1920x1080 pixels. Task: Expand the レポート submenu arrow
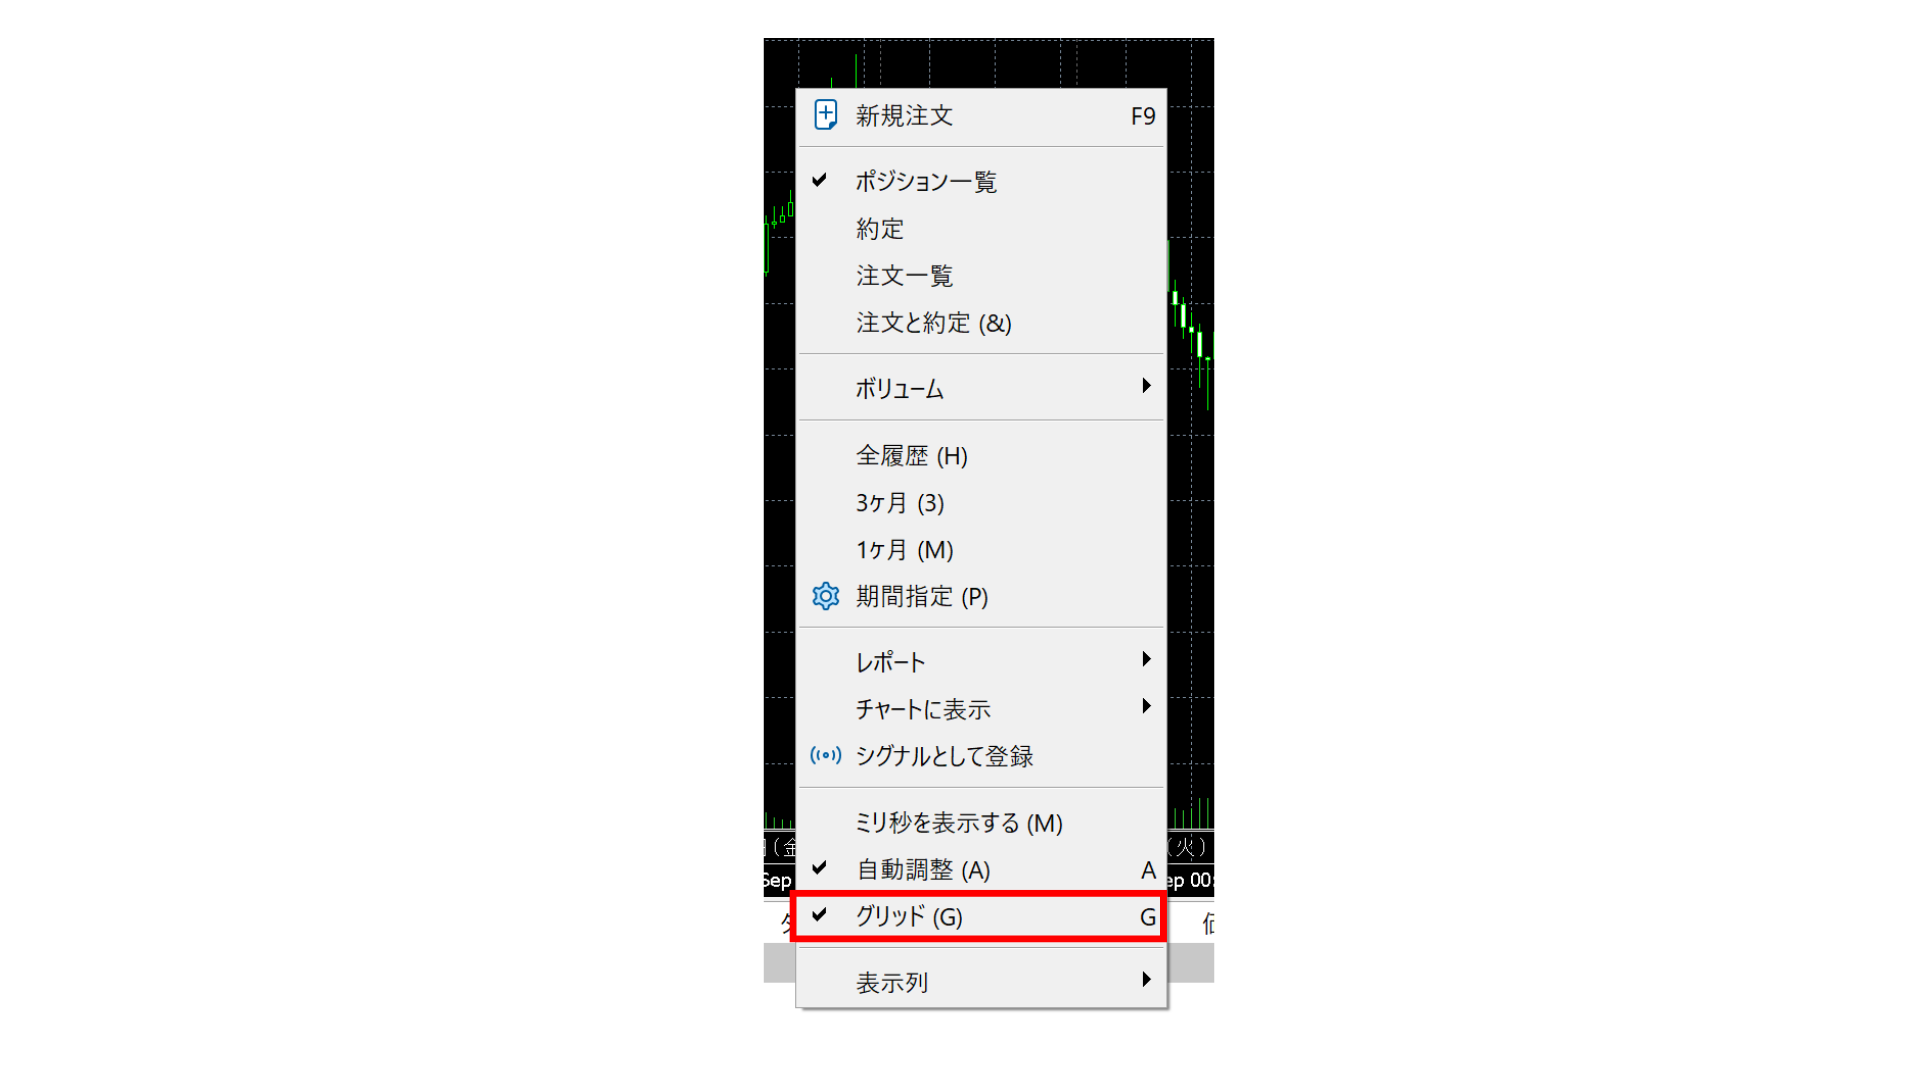click(x=1146, y=659)
